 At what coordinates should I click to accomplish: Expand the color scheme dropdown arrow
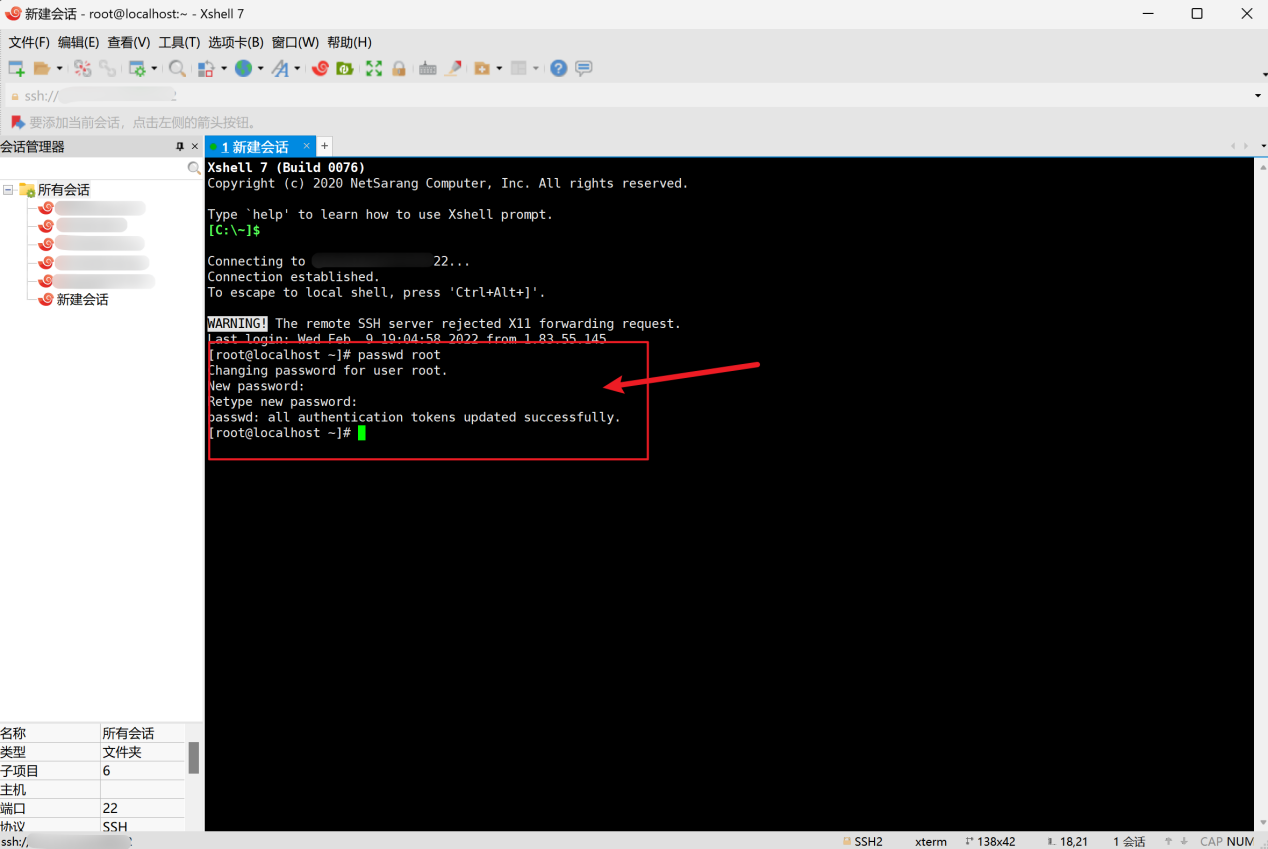224,68
